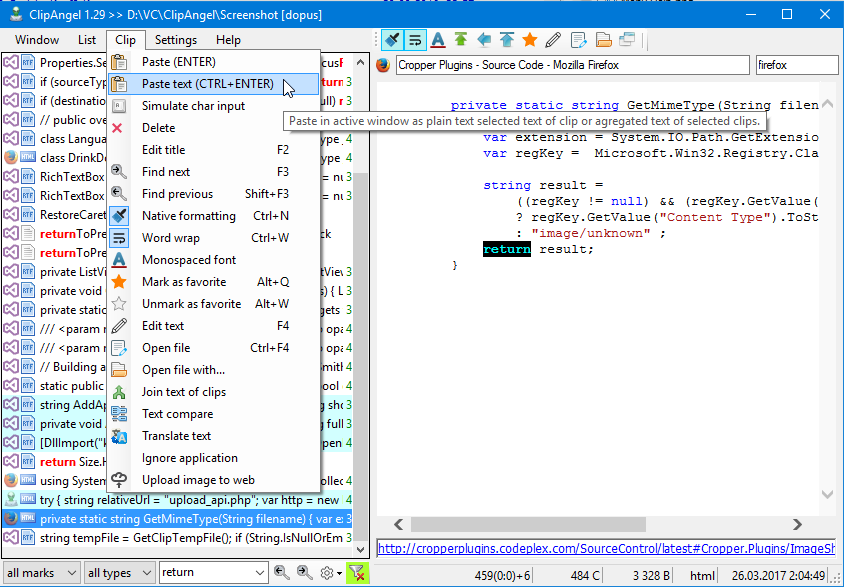Choose Open file in the Clip menu

tap(214, 348)
